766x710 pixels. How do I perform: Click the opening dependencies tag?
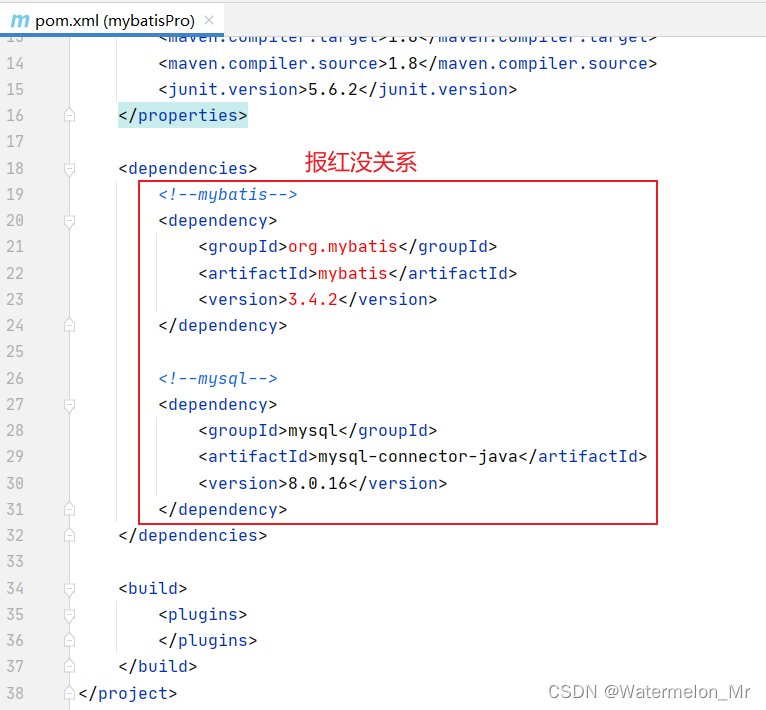188,169
